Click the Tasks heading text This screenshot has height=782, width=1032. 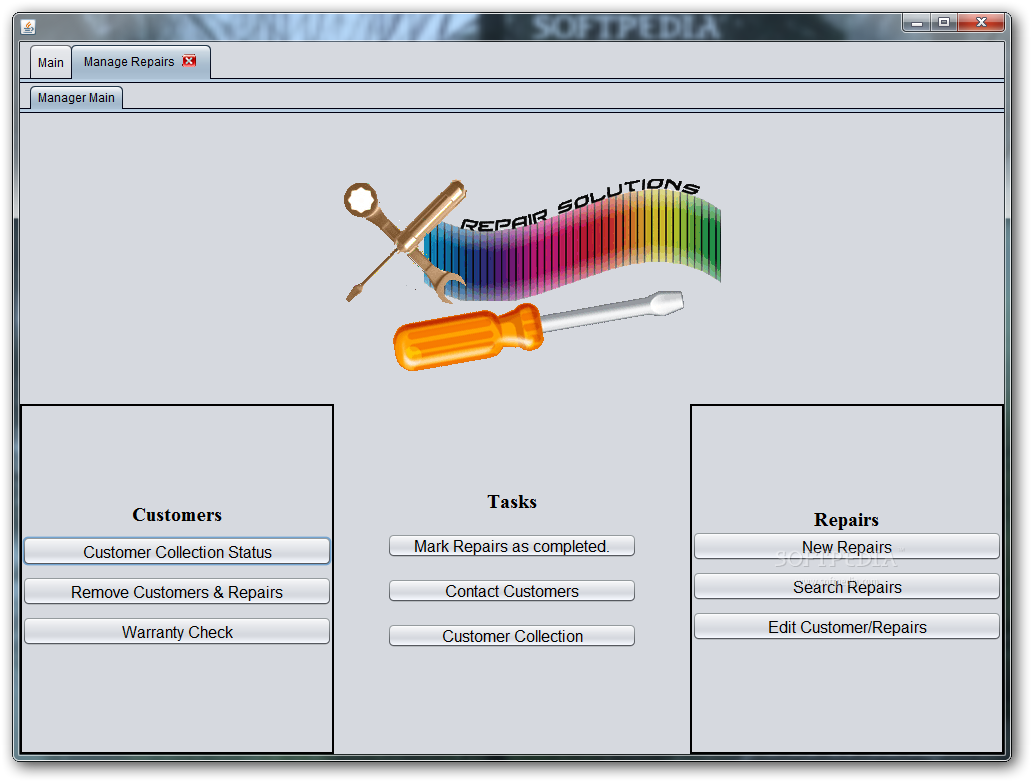(x=512, y=502)
